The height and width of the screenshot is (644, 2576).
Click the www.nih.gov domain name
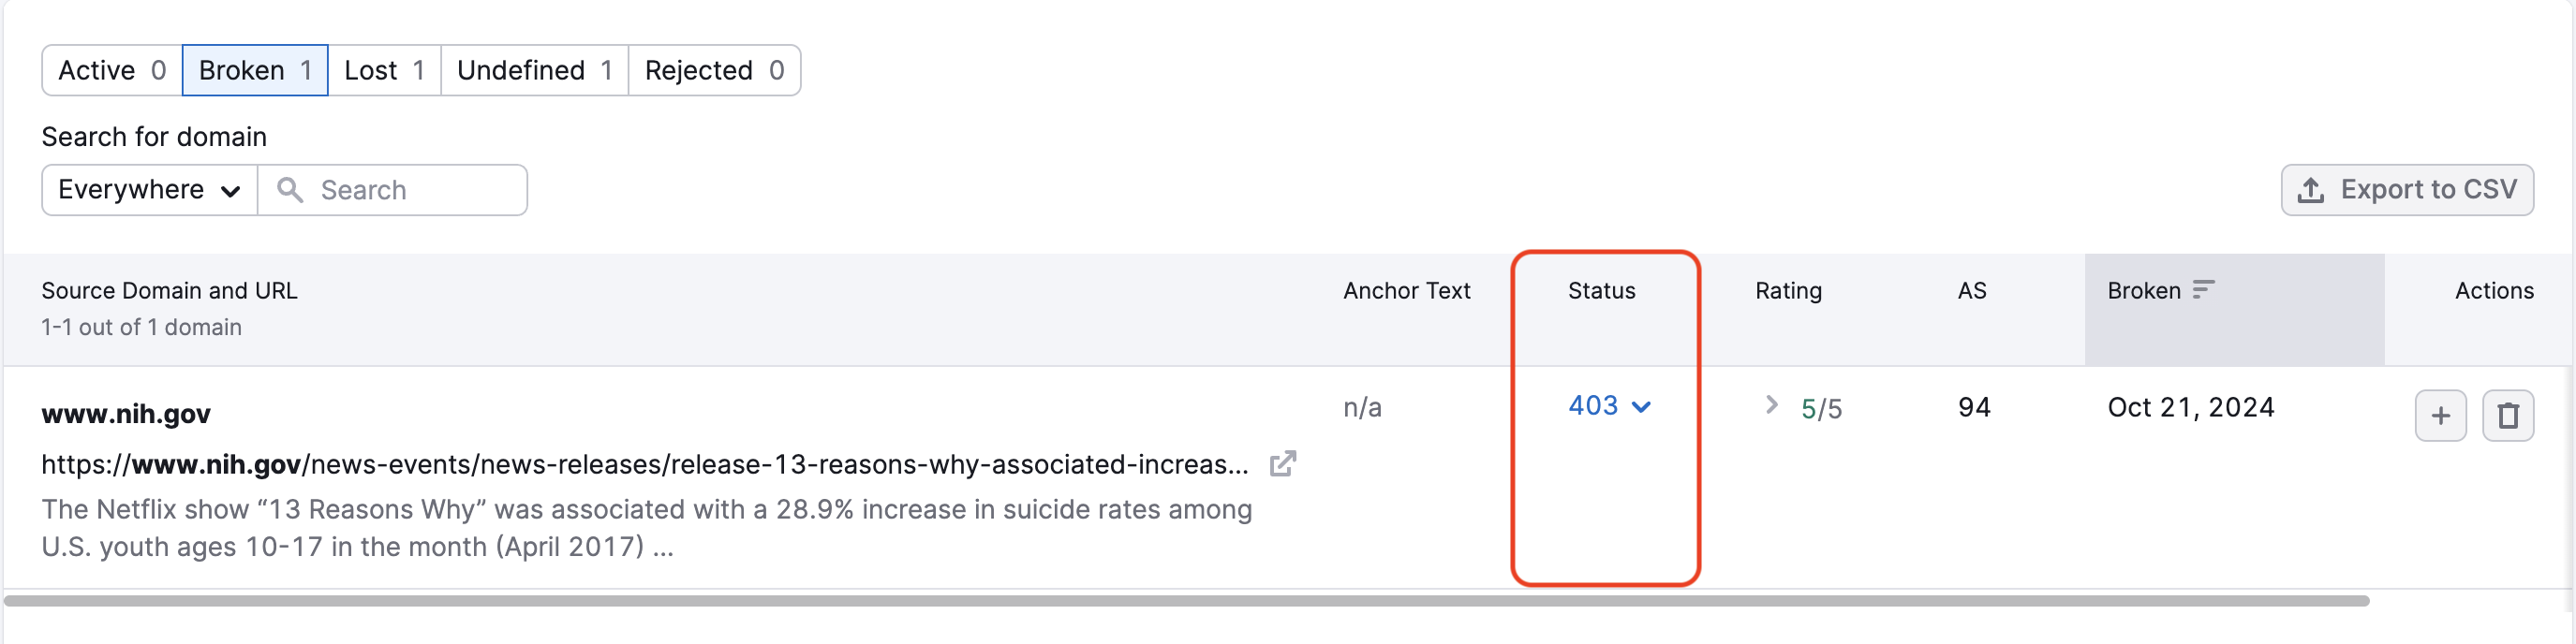tap(126, 414)
